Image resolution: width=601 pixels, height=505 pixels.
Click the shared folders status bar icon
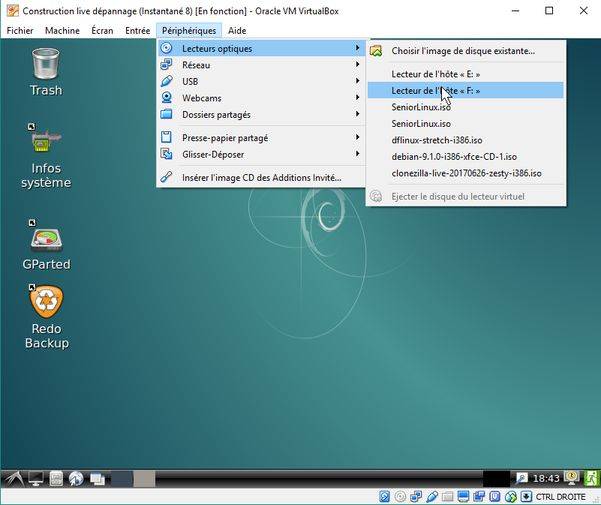click(447, 497)
